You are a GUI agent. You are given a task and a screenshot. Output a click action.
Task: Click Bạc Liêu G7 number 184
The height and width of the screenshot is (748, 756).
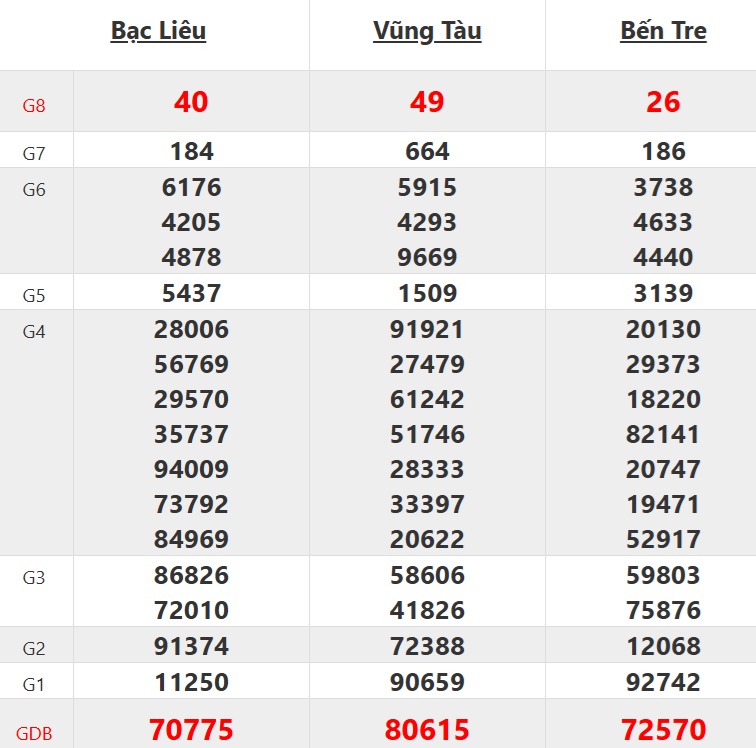[x=191, y=151]
